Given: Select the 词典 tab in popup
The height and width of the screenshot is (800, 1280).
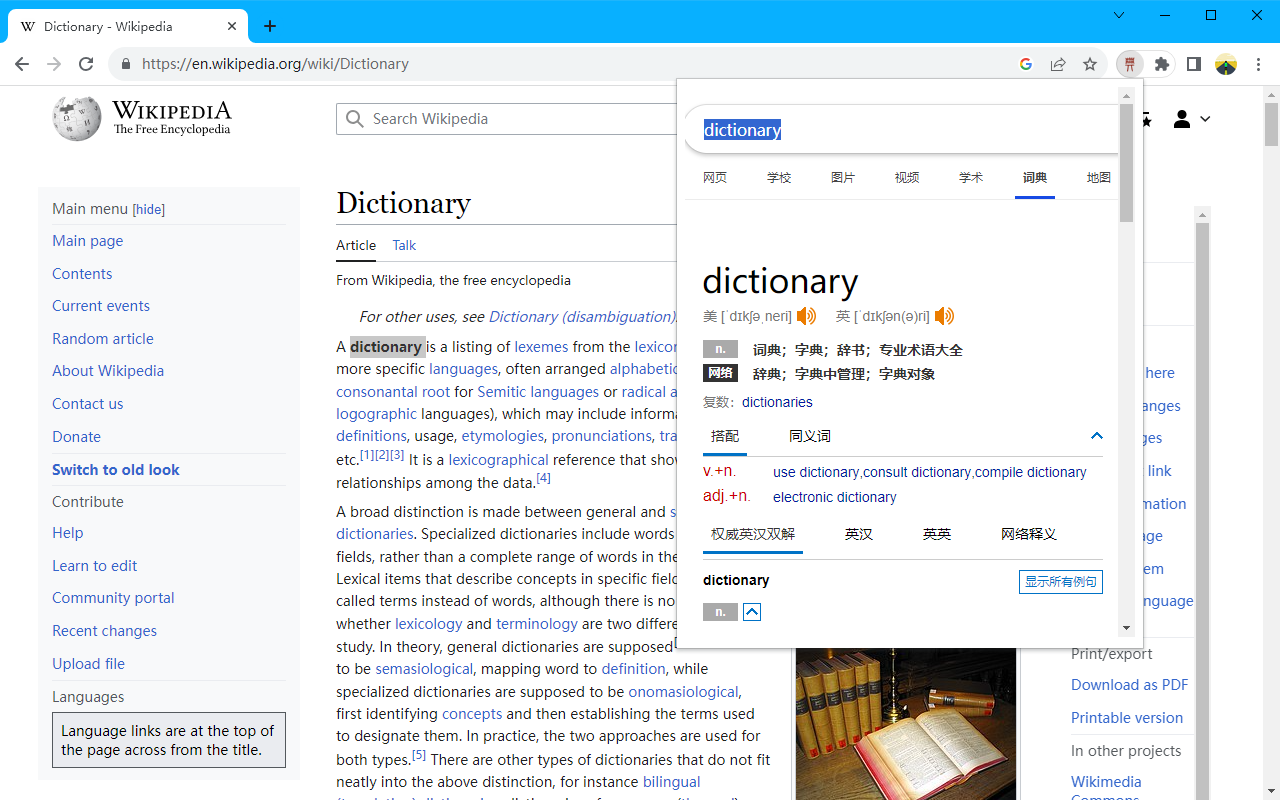Looking at the screenshot, I should (1035, 177).
